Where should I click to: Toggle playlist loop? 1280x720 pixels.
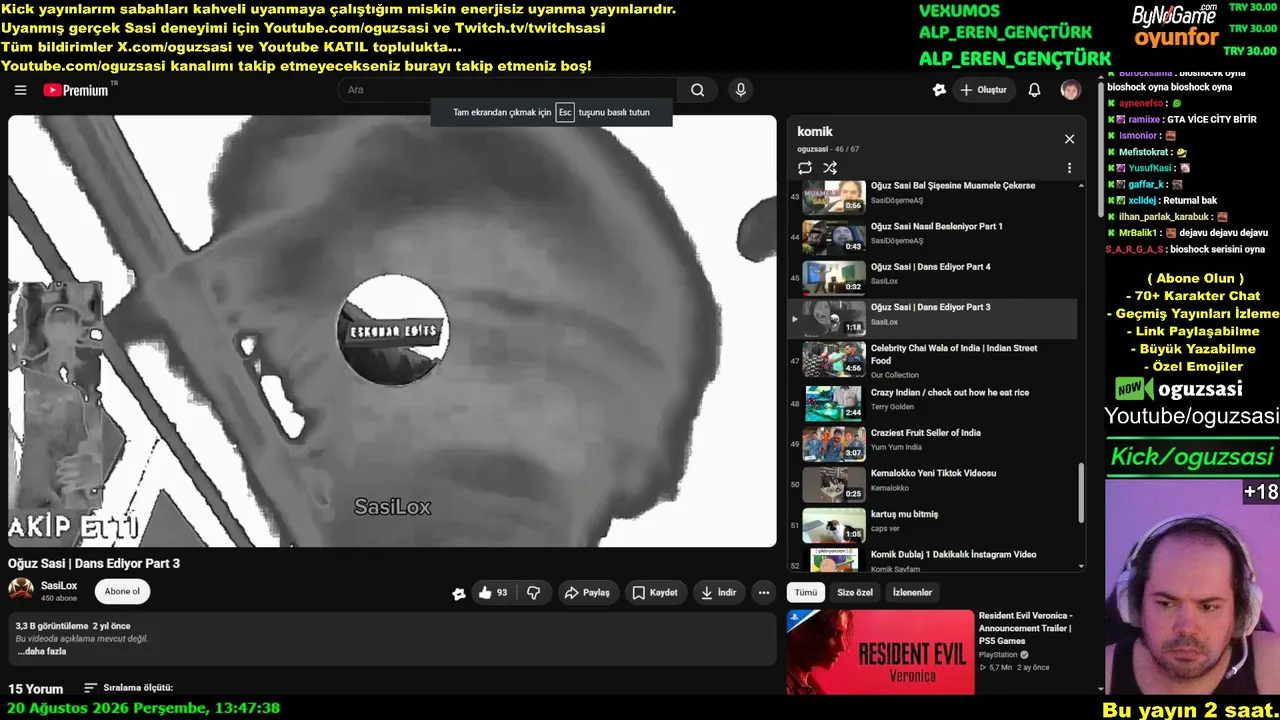[805, 168]
